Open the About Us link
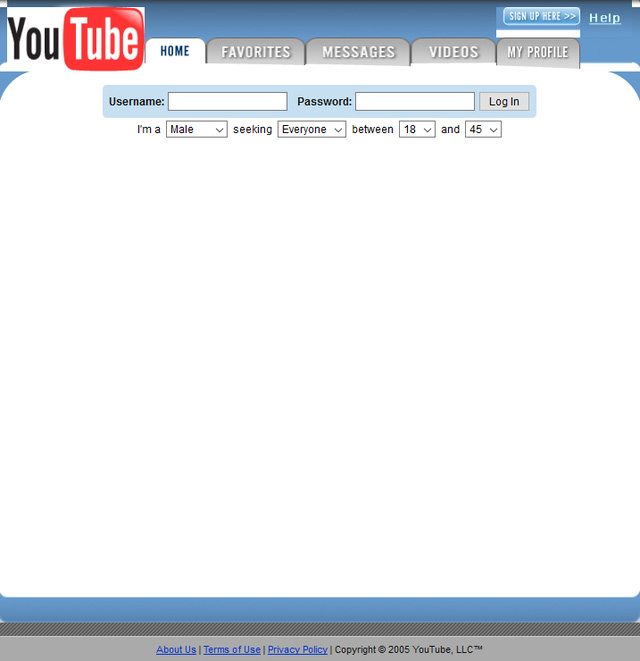Viewport: 640px width, 661px height. pyautogui.click(x=176, y=650)
